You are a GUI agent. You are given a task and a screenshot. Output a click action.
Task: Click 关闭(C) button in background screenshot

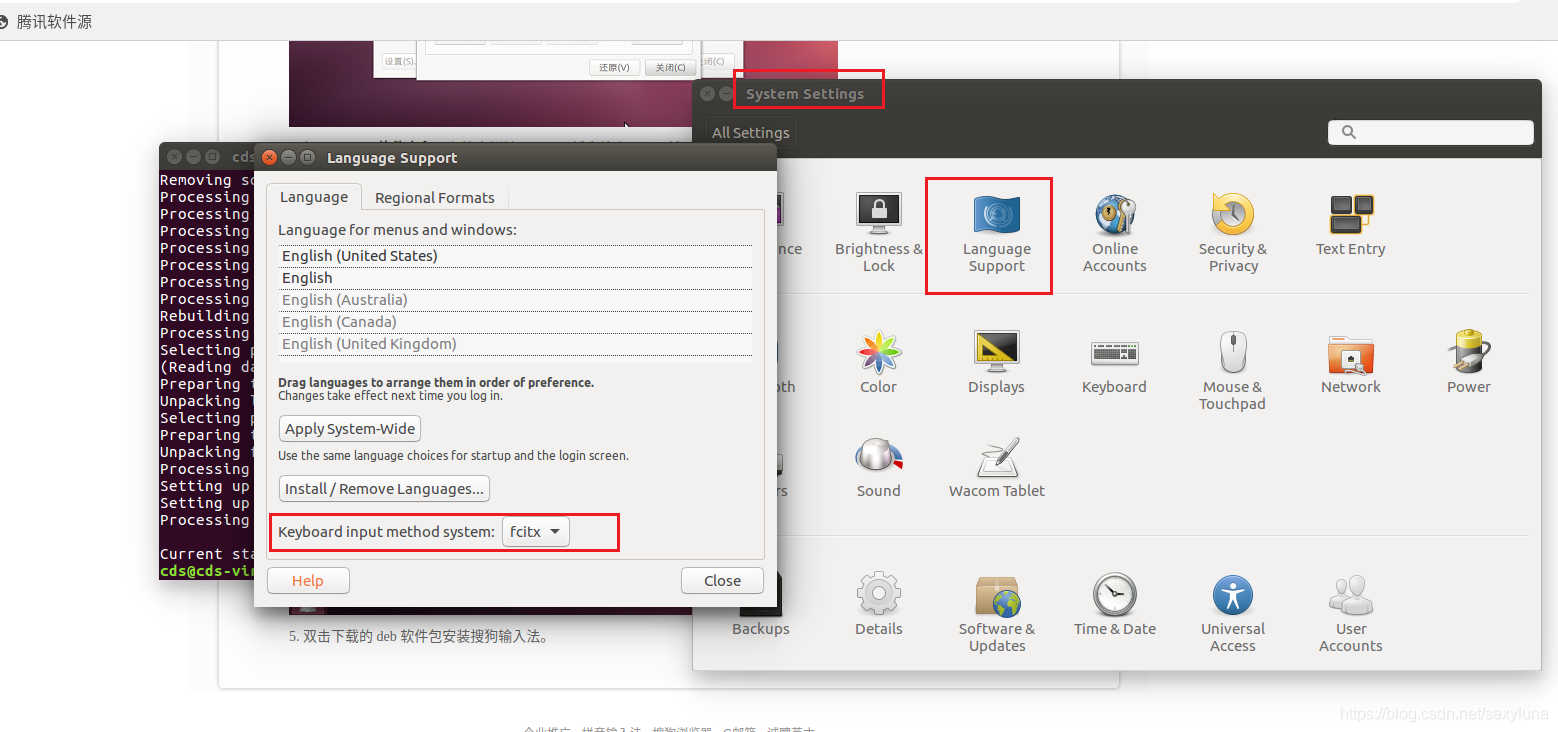tap(670, 68)
